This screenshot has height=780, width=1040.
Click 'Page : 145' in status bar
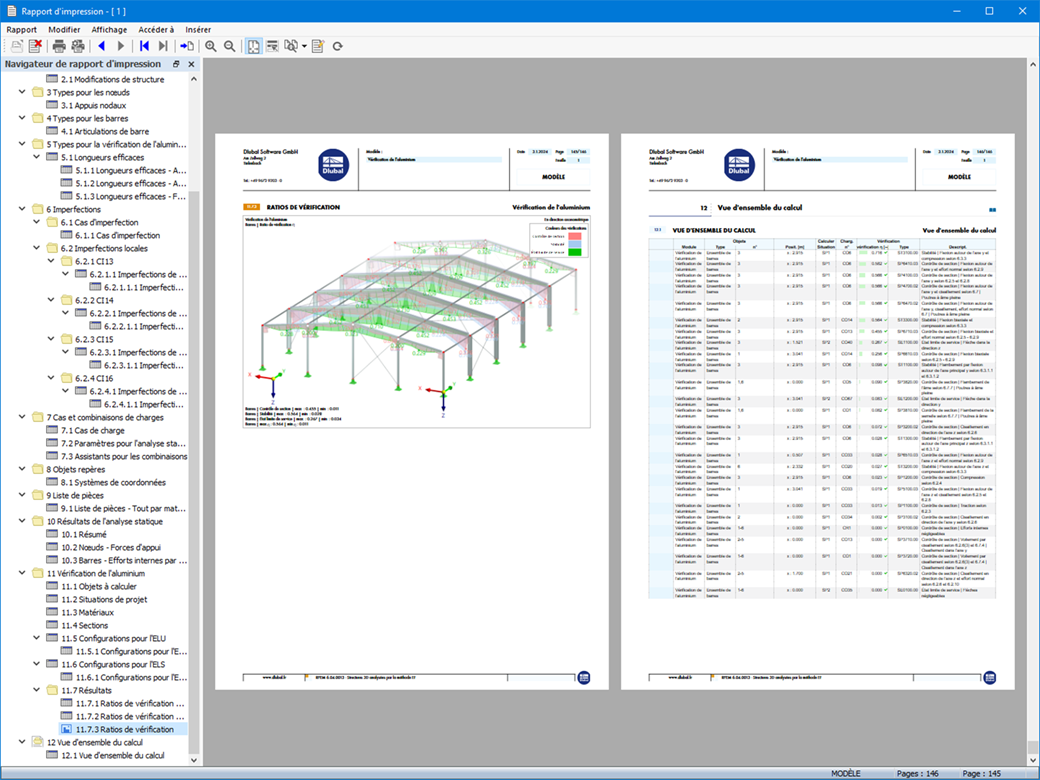[x=982, y=773]
